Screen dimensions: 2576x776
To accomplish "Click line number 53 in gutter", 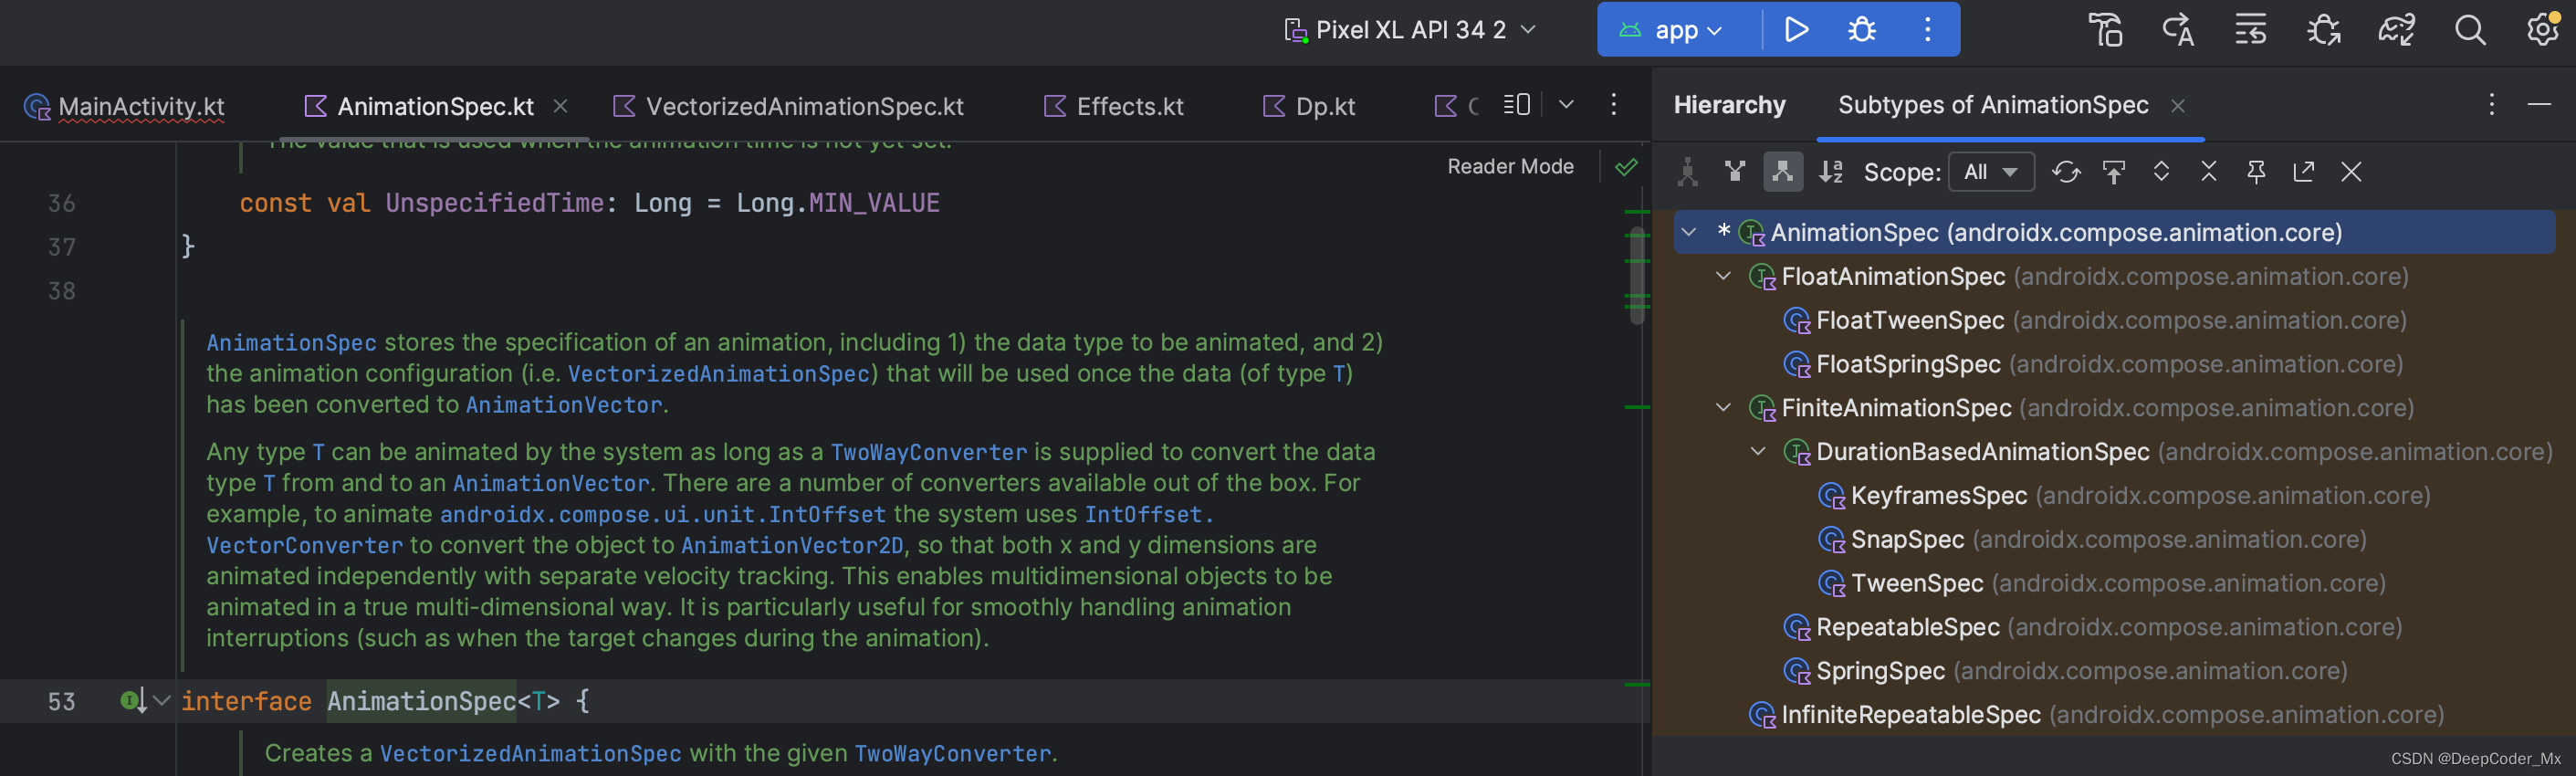I will tap(61, 701).
